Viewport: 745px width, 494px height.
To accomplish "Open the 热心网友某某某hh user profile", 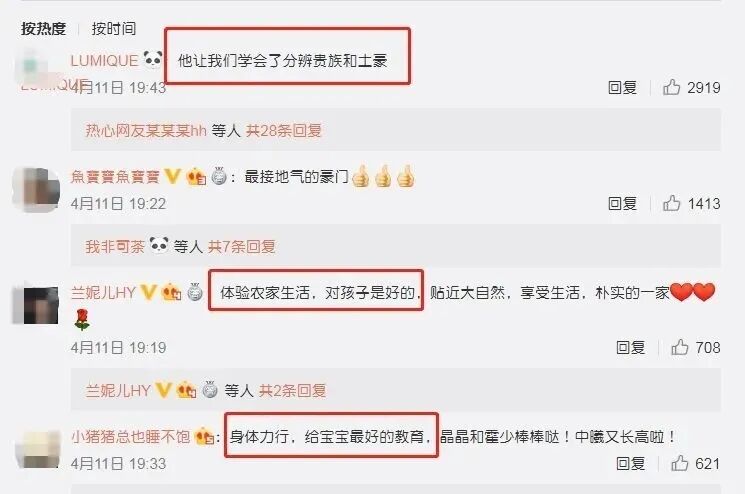I will (146, 130).
